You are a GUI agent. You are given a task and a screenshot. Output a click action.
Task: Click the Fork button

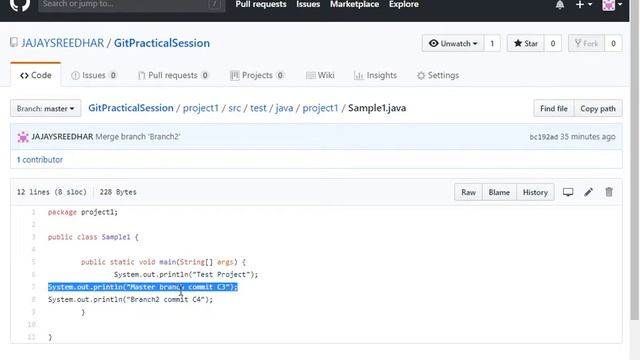[587, 43]
